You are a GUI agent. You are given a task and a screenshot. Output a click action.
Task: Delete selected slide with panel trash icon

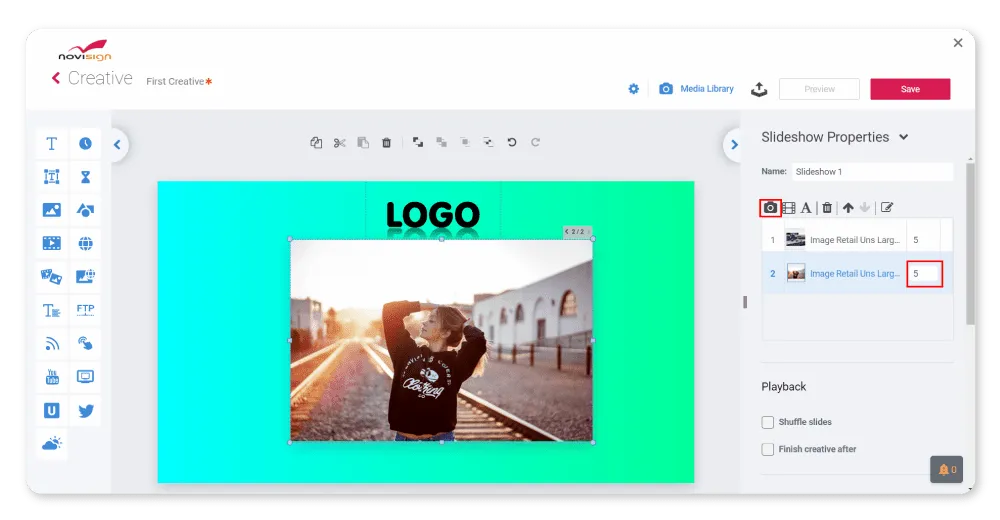click(x=827, y=208)
